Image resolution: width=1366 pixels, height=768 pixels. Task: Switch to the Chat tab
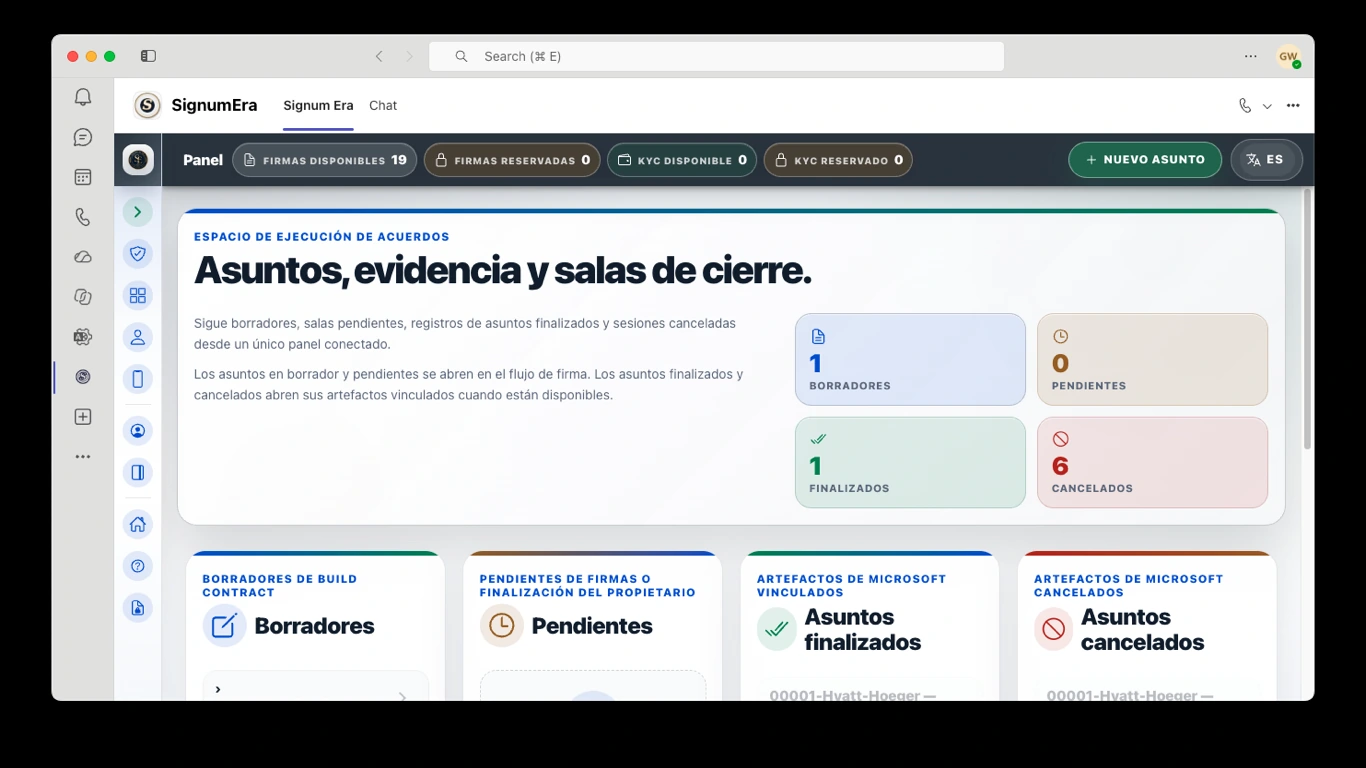pos(383,105)
